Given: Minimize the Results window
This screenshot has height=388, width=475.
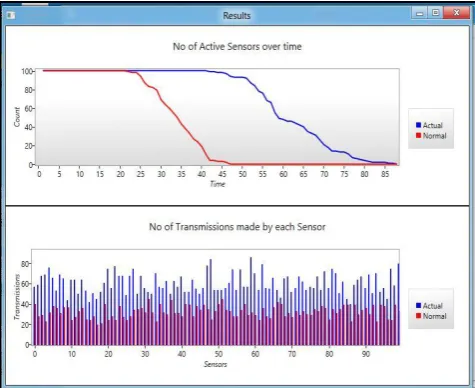Looking at the screenshot, I should pyautogui.click(x=420, y=13).
